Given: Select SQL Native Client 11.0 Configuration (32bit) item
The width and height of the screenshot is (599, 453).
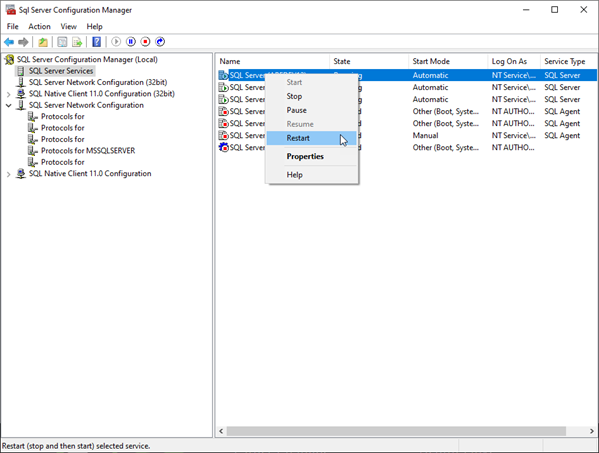Looking at the screenshot, I should point(102,94).
